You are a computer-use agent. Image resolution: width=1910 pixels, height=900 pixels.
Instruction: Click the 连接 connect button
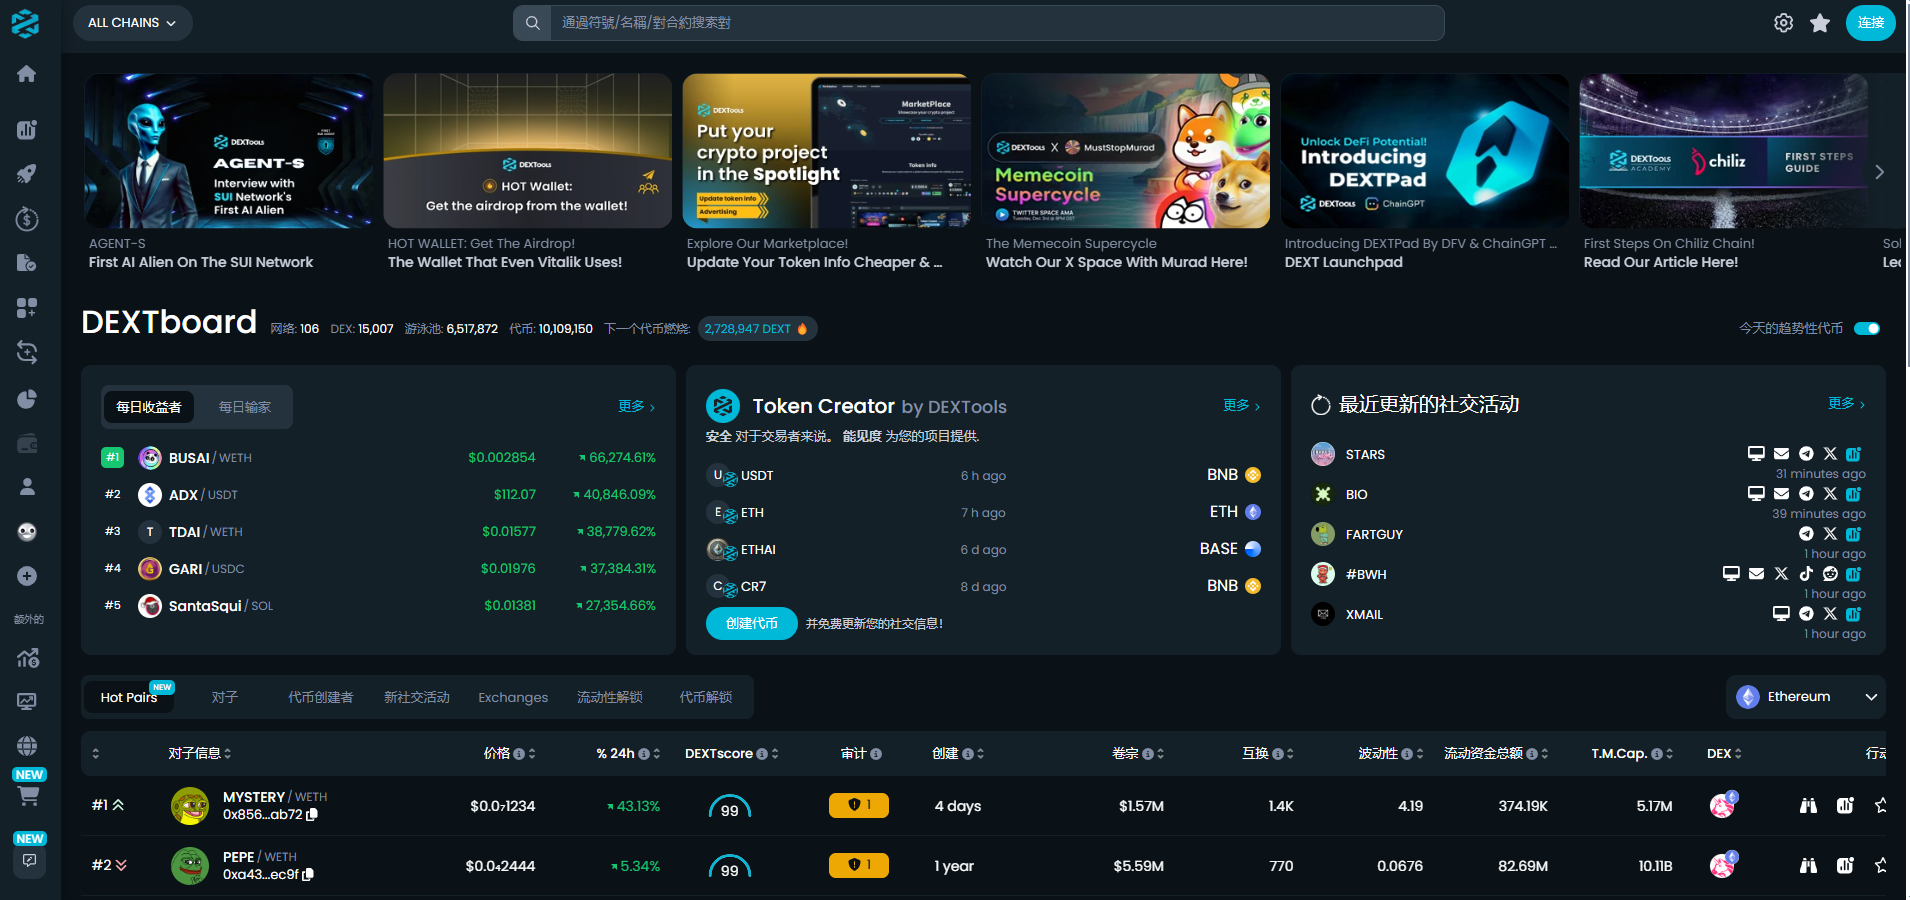click(1870, 23)
